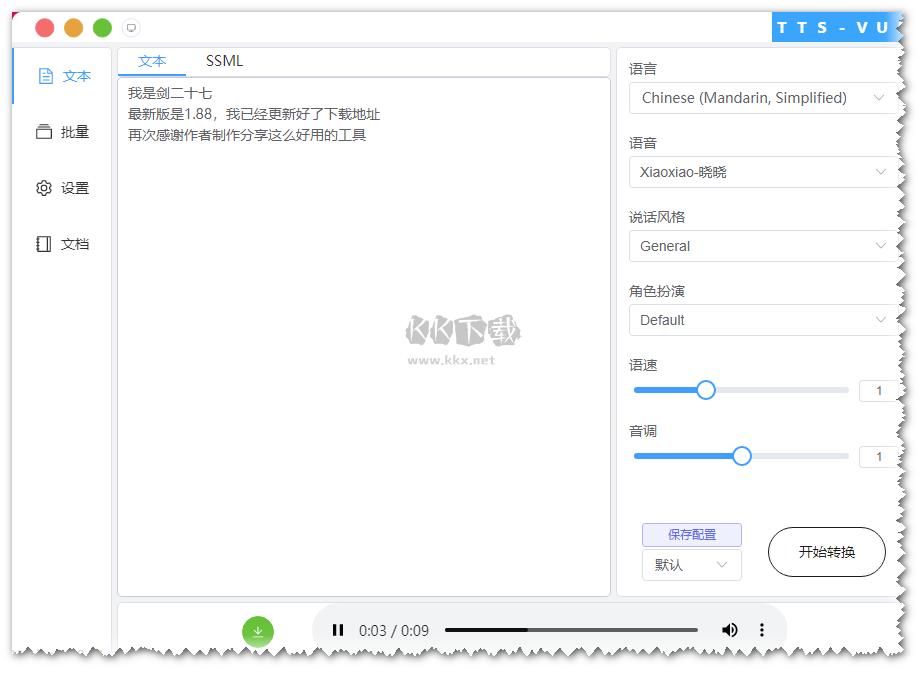This screenshot has width=924, height=674.
Task: Open the 文本 text page in sidebar
Action: (x=64, y=76)
